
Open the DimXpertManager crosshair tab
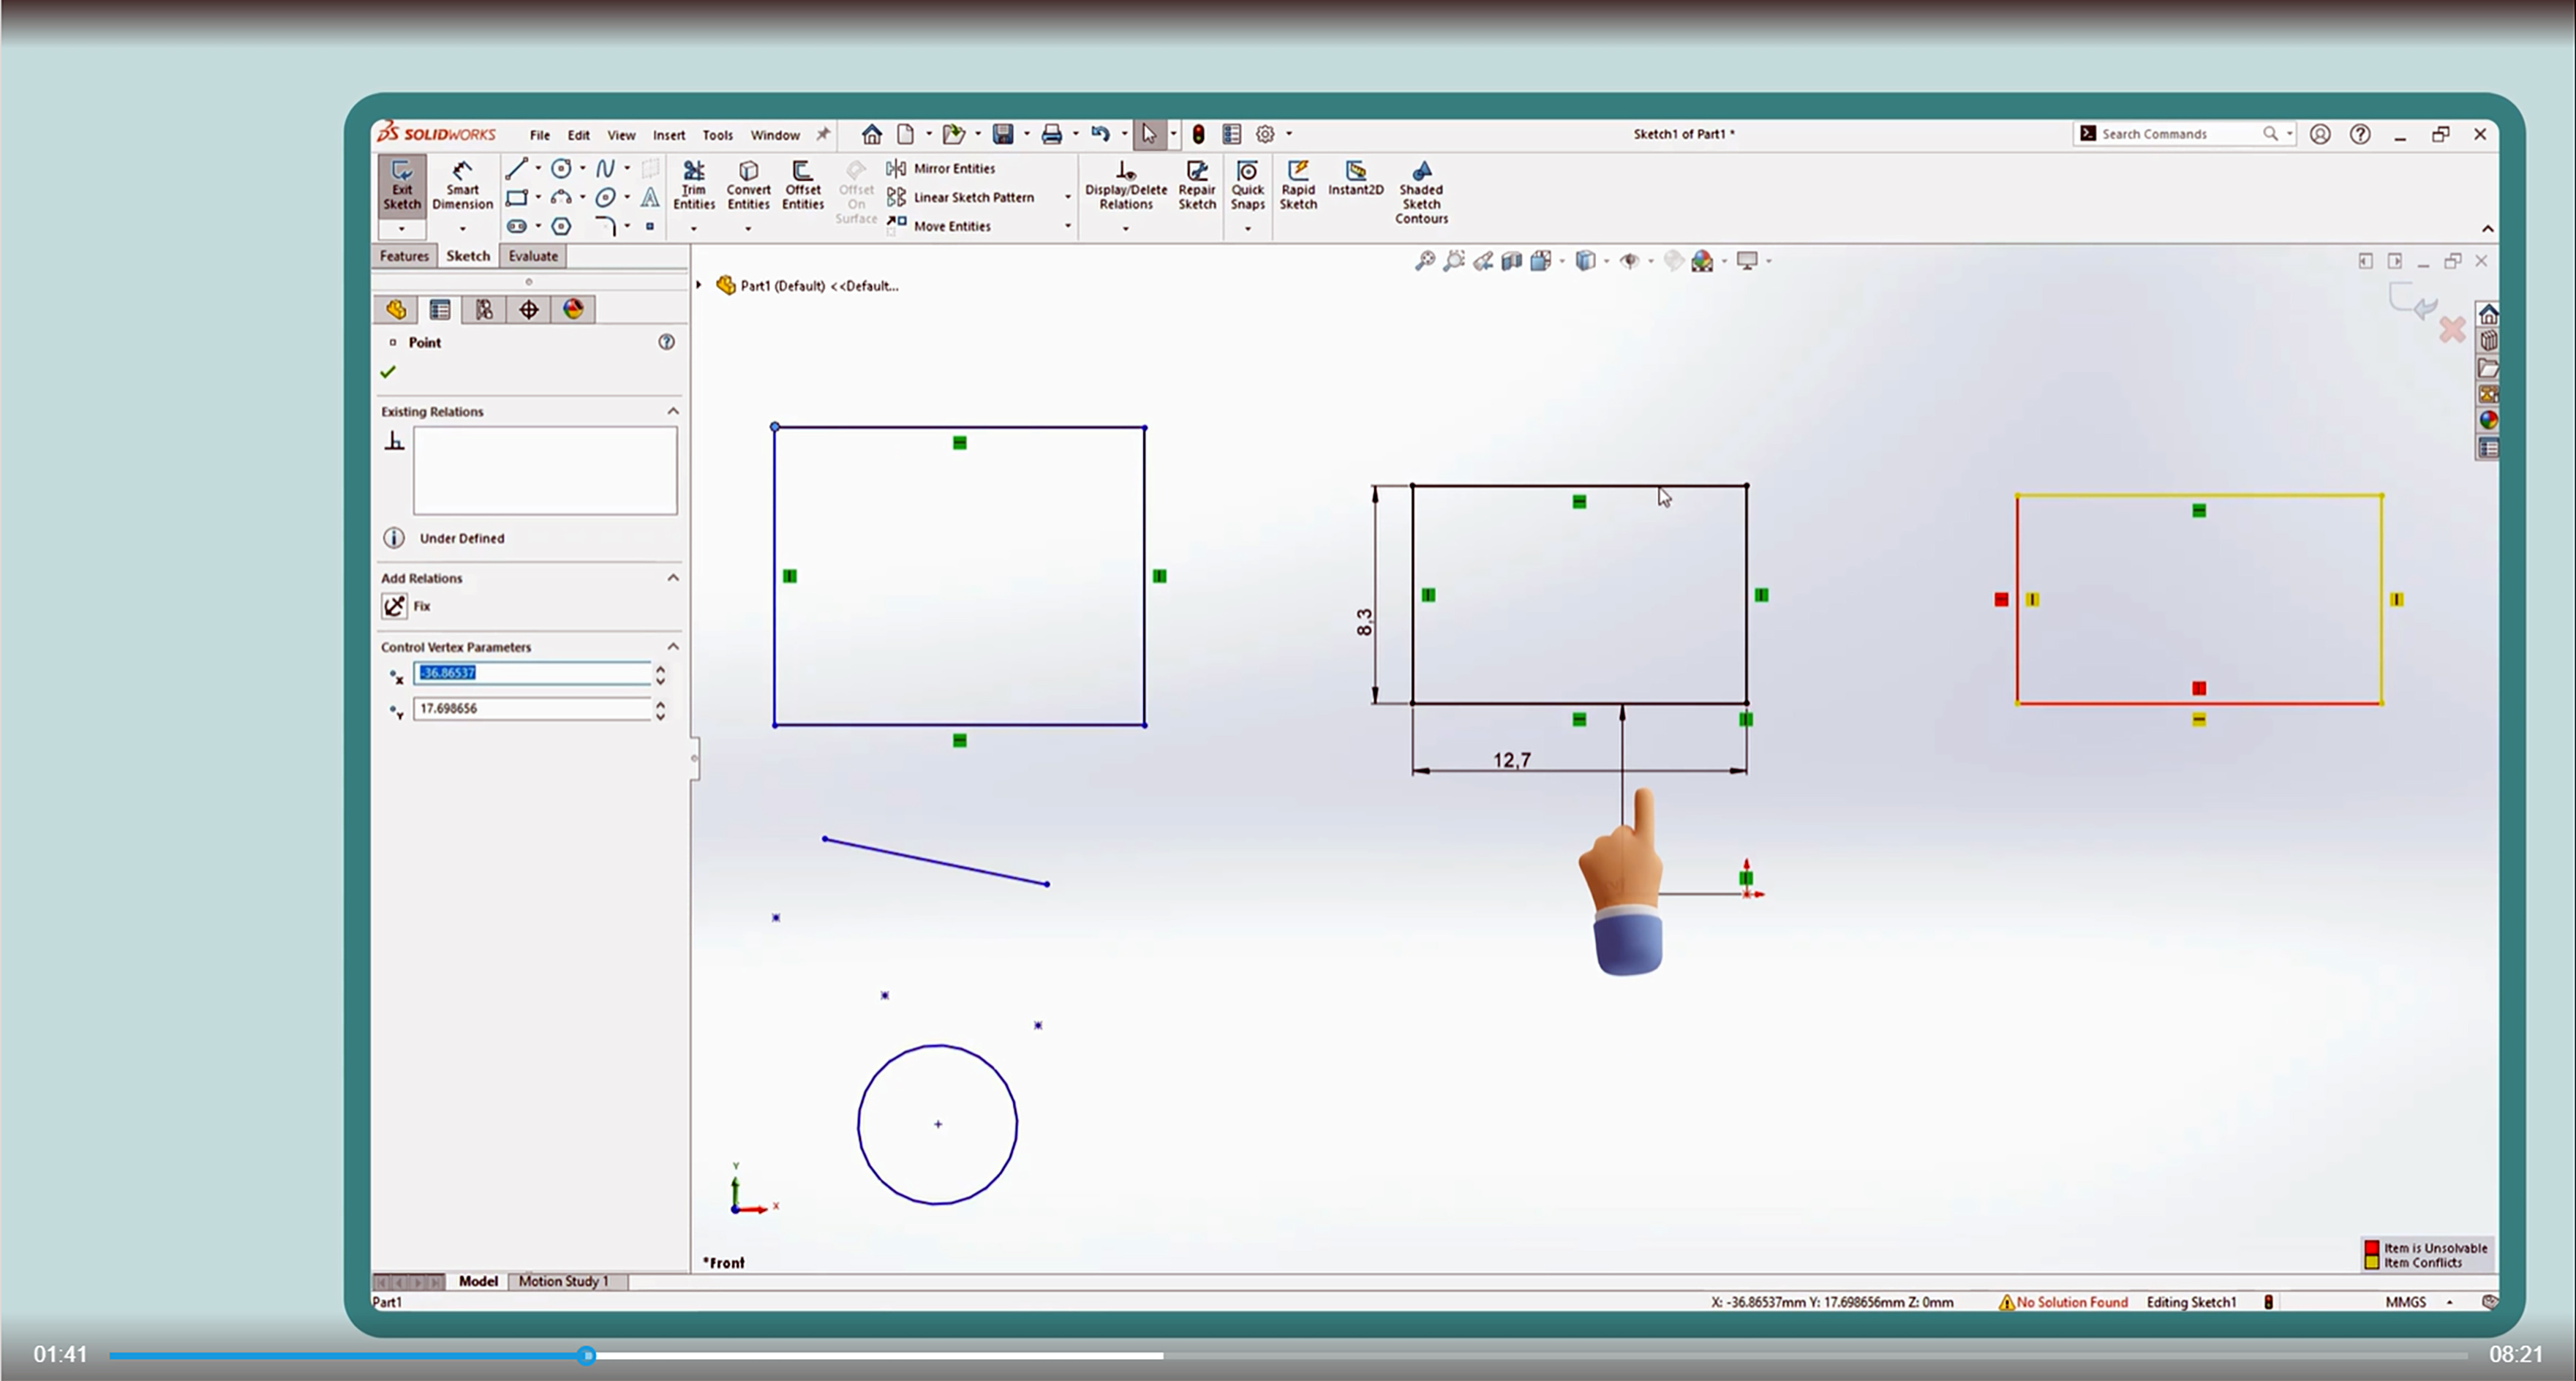tap(529, 310)
